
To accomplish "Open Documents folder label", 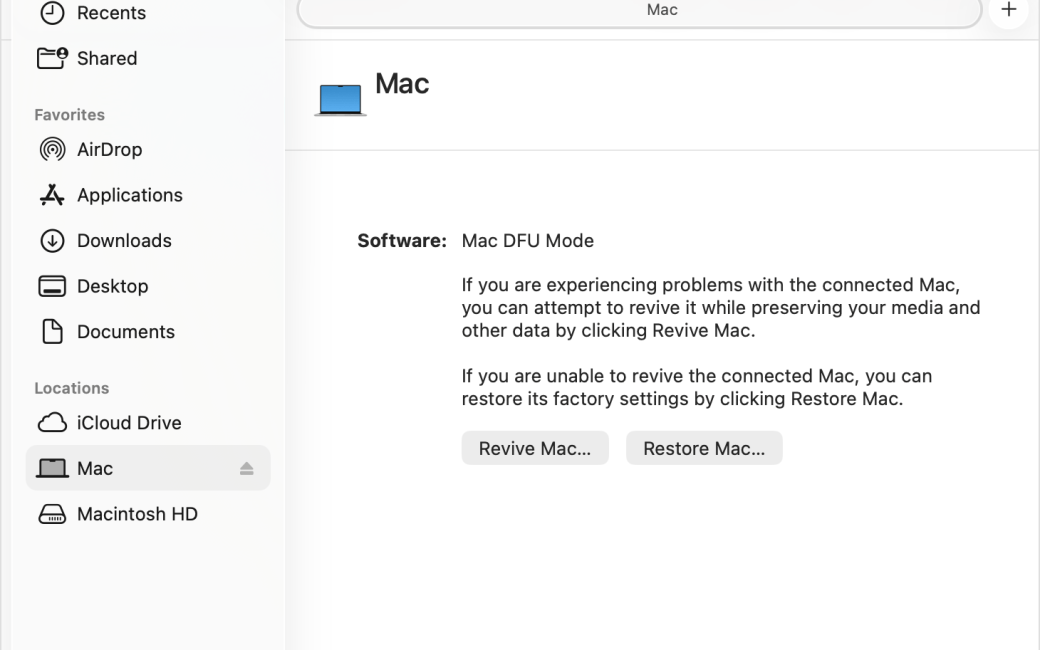I will coord(125,332).
